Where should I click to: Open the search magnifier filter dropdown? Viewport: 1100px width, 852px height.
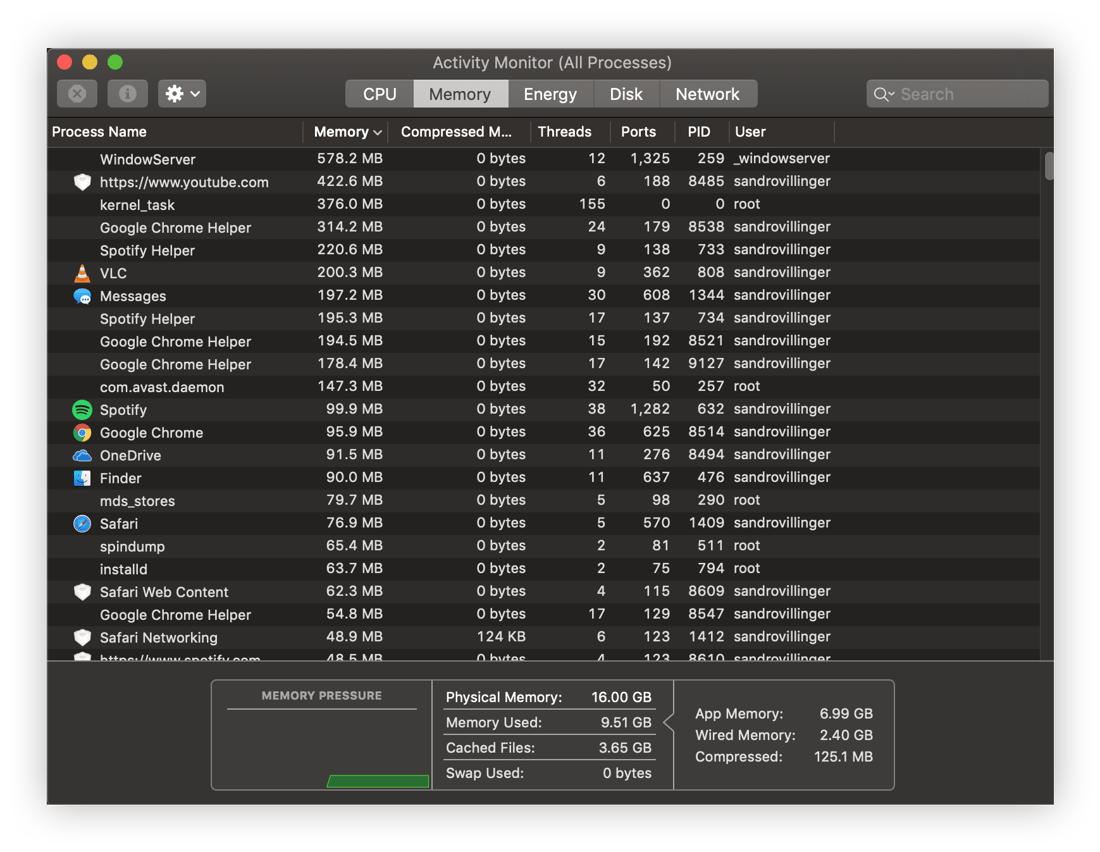884,93
